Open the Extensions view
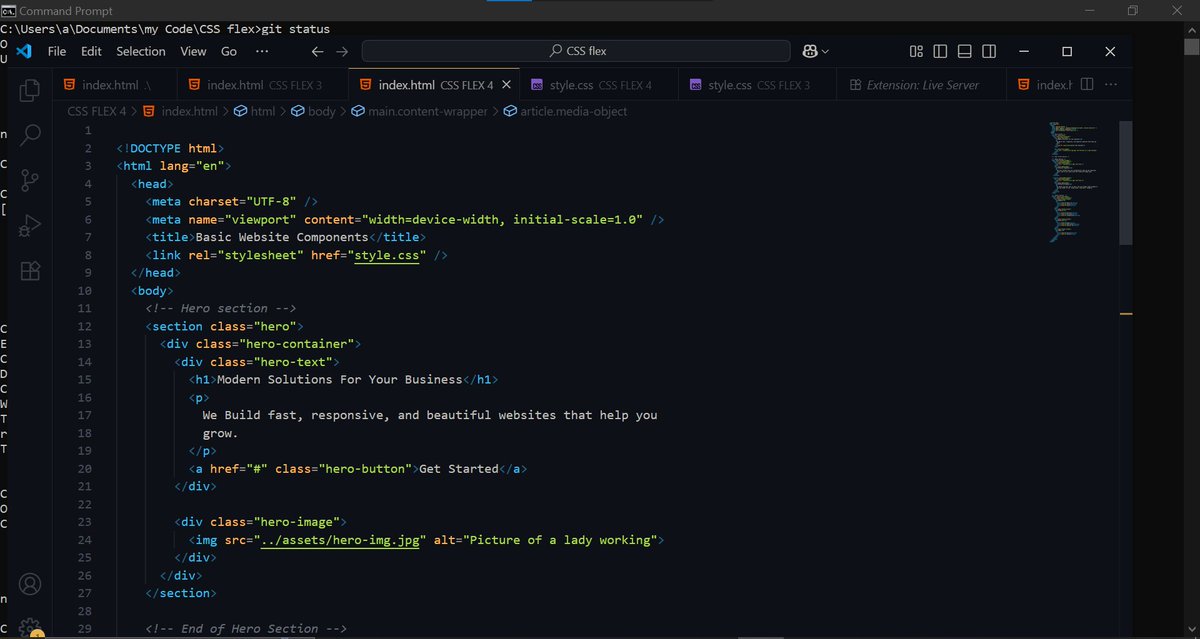 click(x=30, y=271)
